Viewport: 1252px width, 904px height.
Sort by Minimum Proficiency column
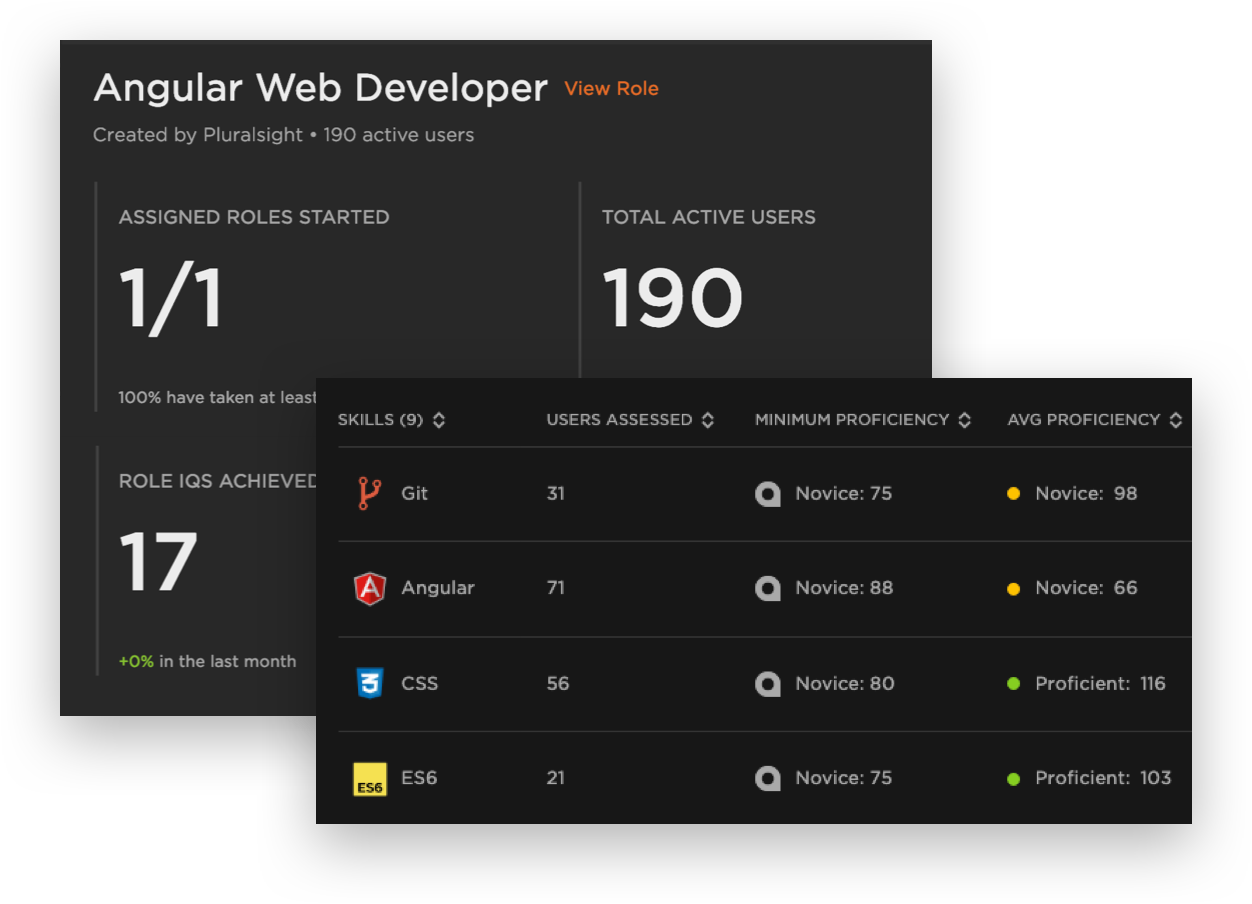coord(863,420)
